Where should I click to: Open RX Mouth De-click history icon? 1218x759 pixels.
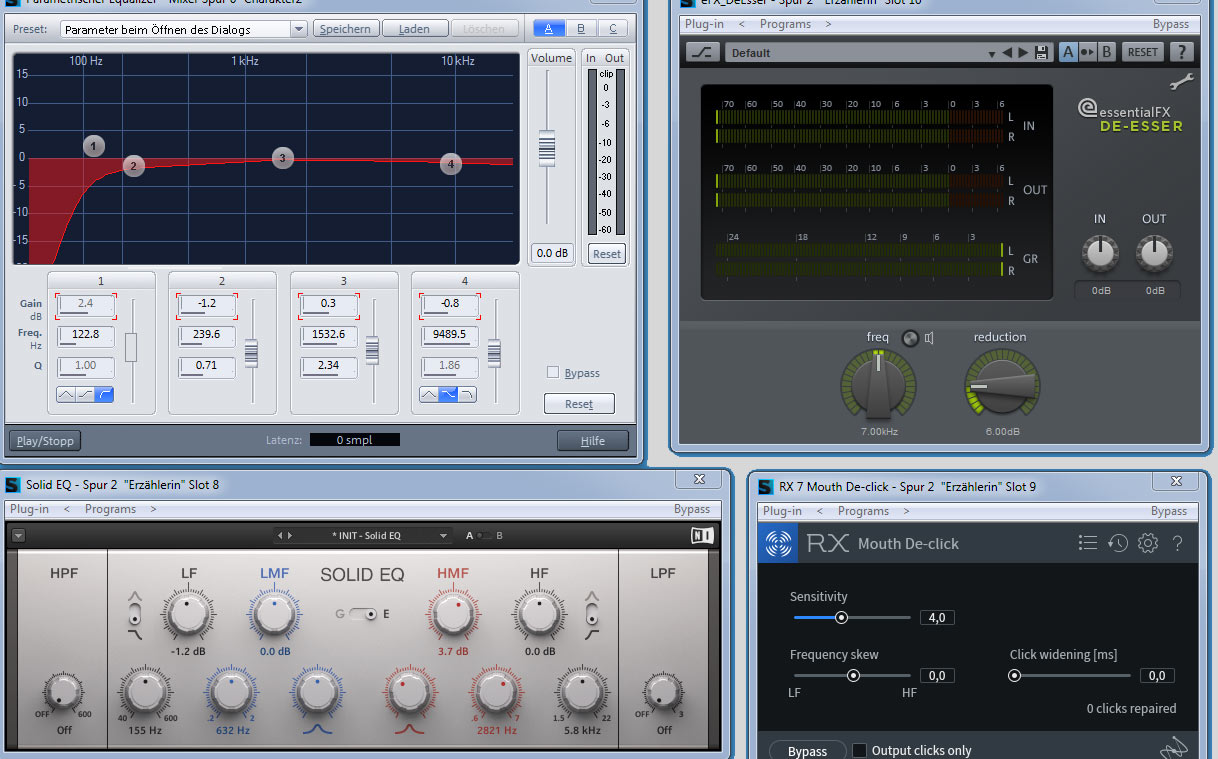click(1118, 543)
